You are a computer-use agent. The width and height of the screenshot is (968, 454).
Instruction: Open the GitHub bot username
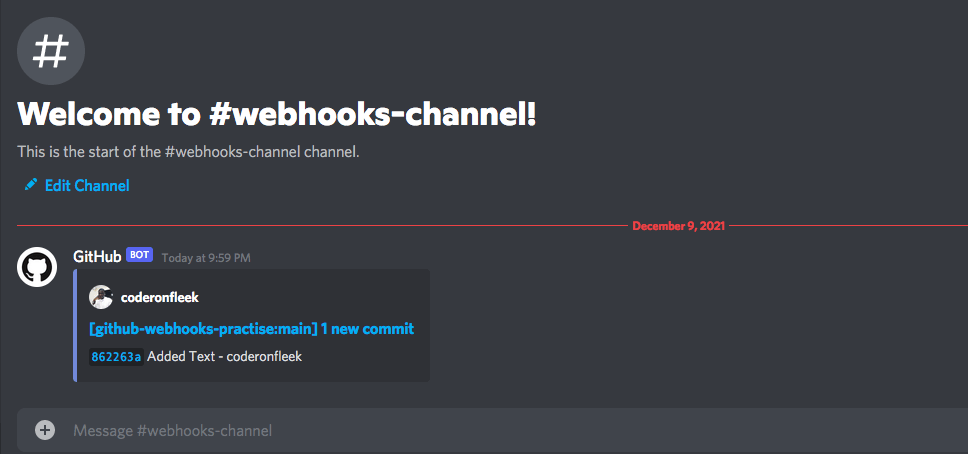pyautogui.click(x=97, y=256)
